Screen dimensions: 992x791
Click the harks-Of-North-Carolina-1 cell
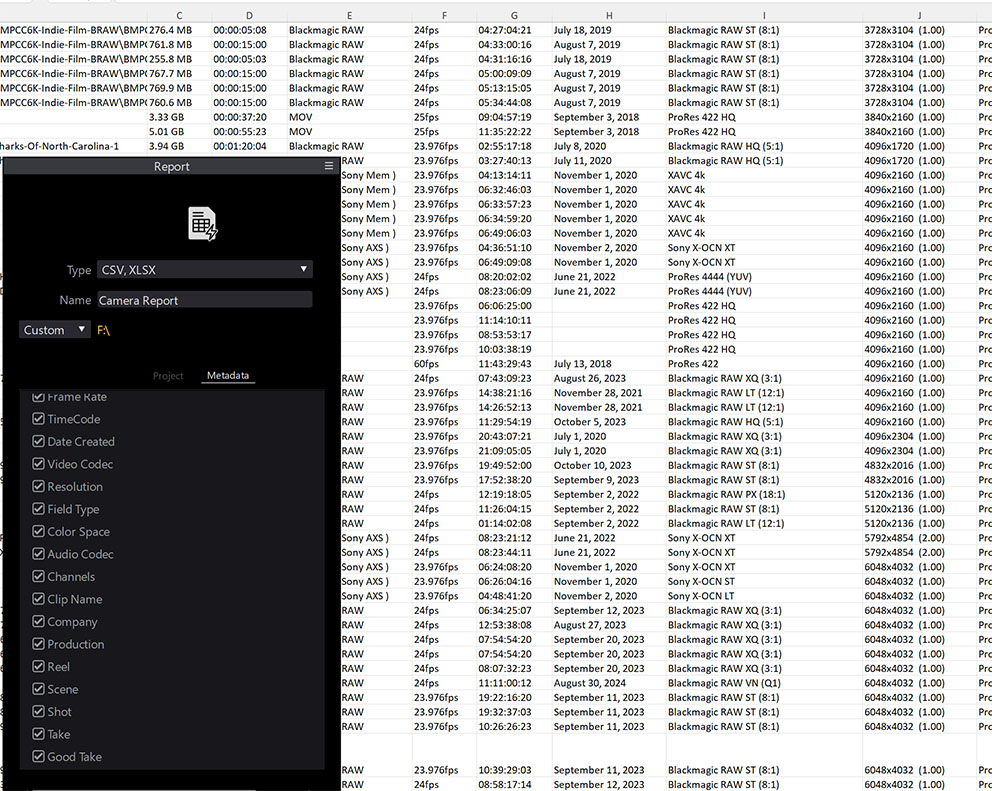click(73, 146)
